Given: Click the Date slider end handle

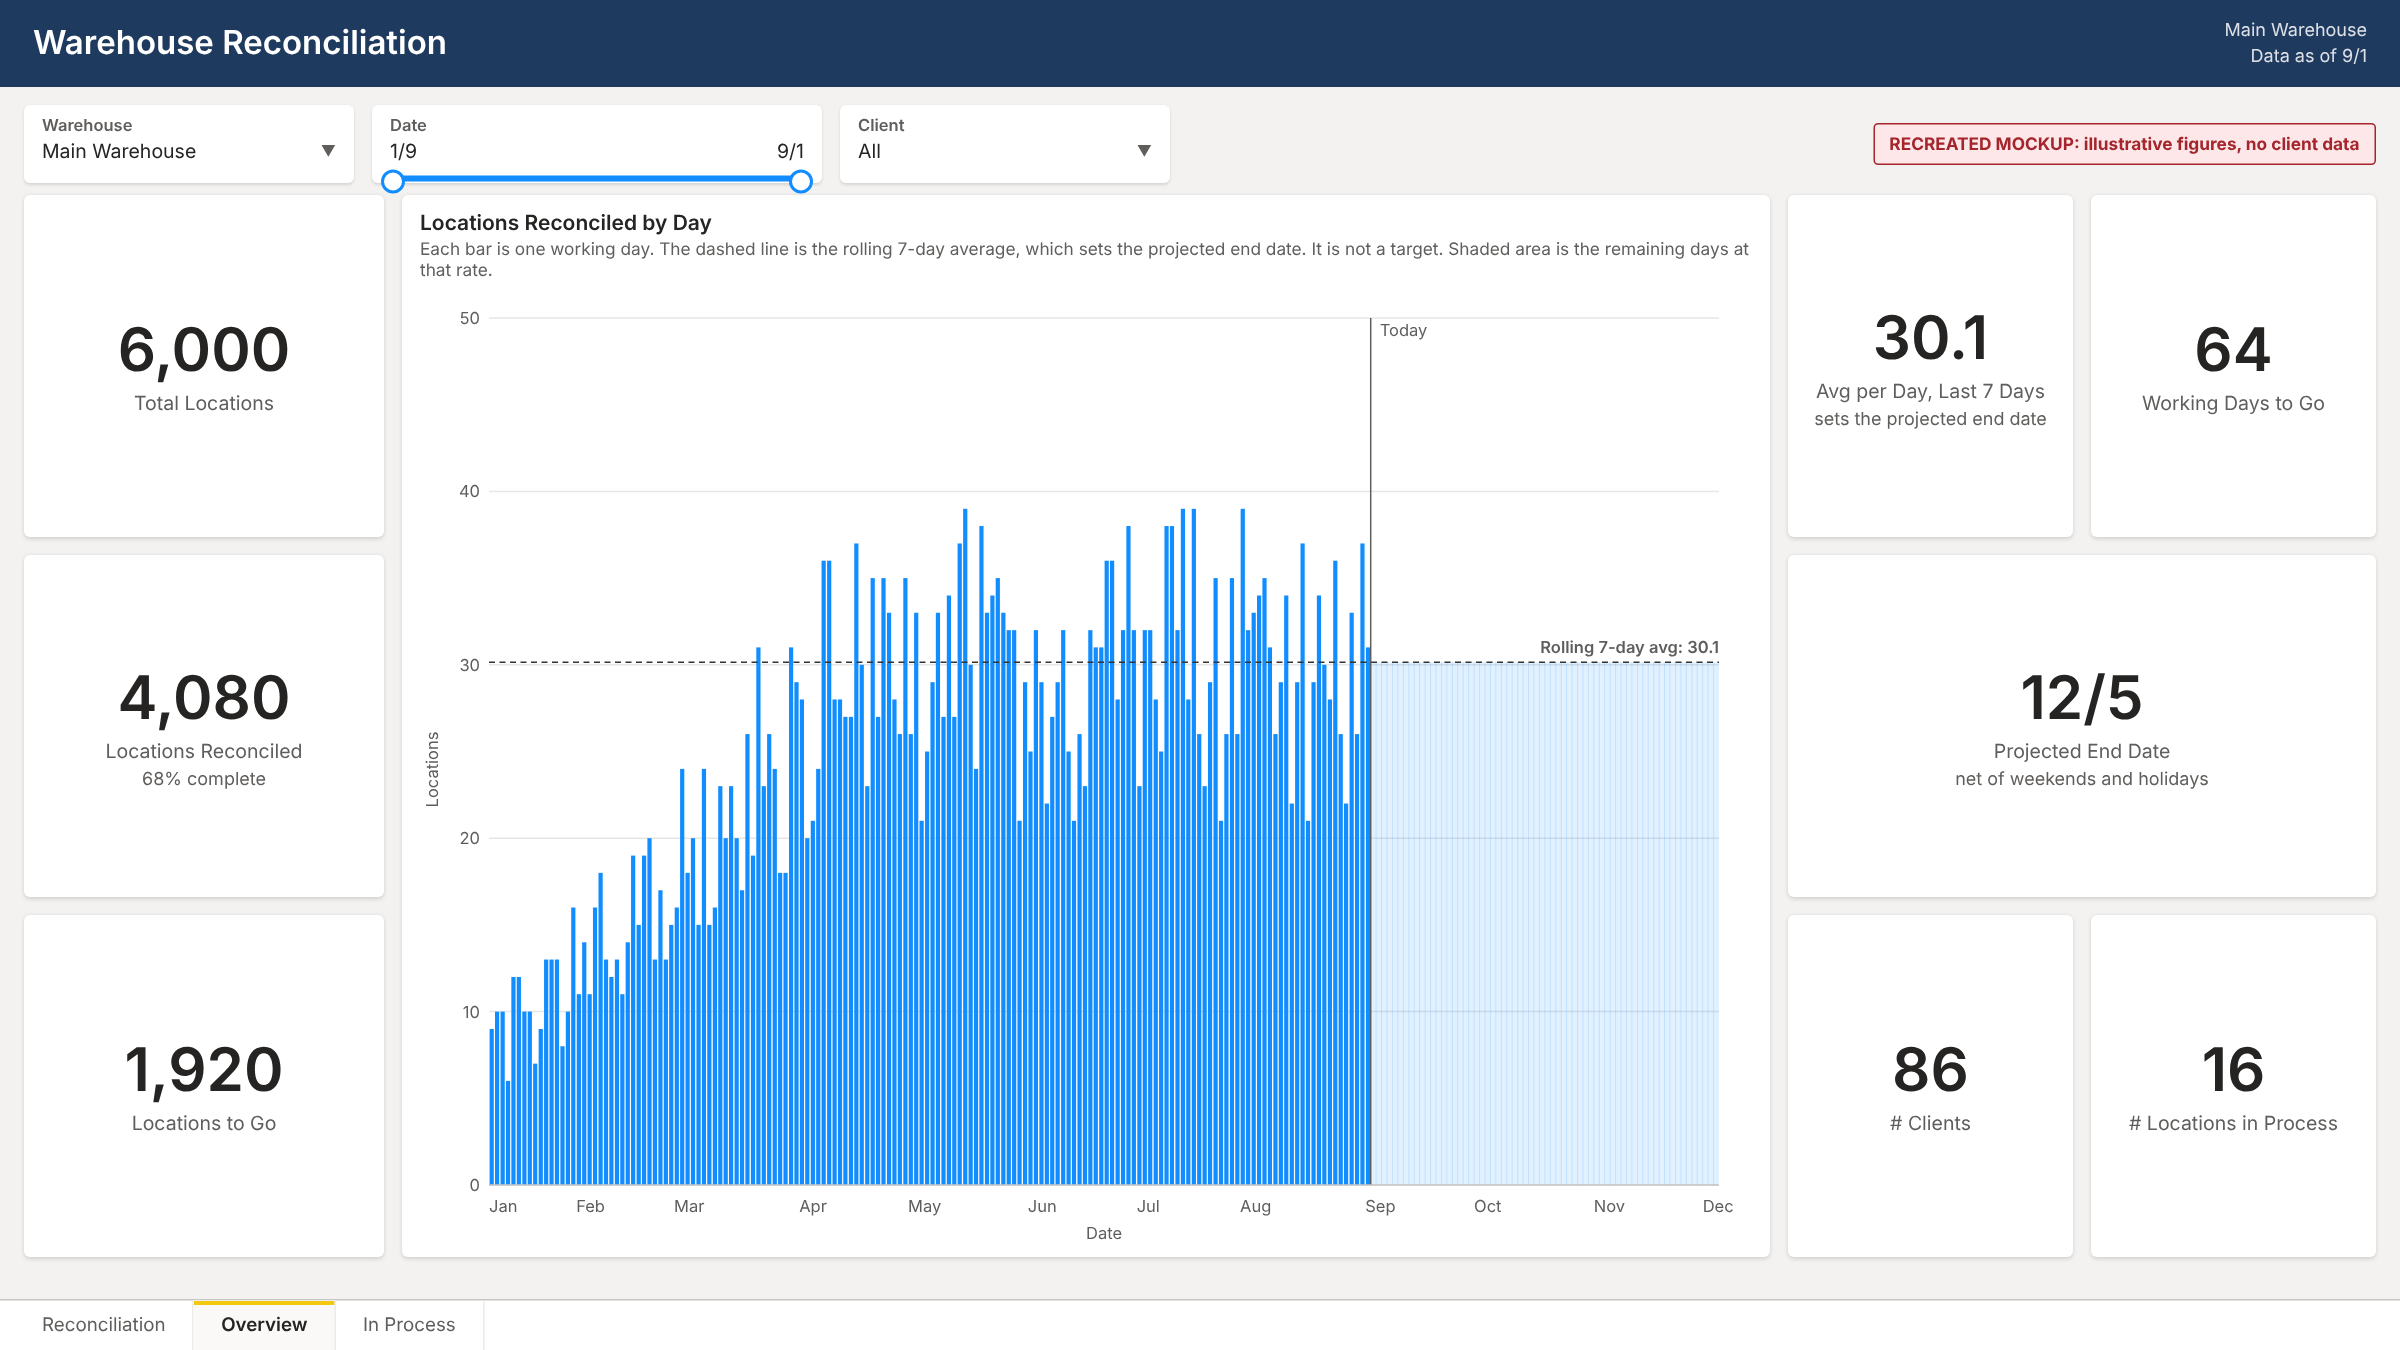Looking at the screenshot, I should (x=800, y=181).
